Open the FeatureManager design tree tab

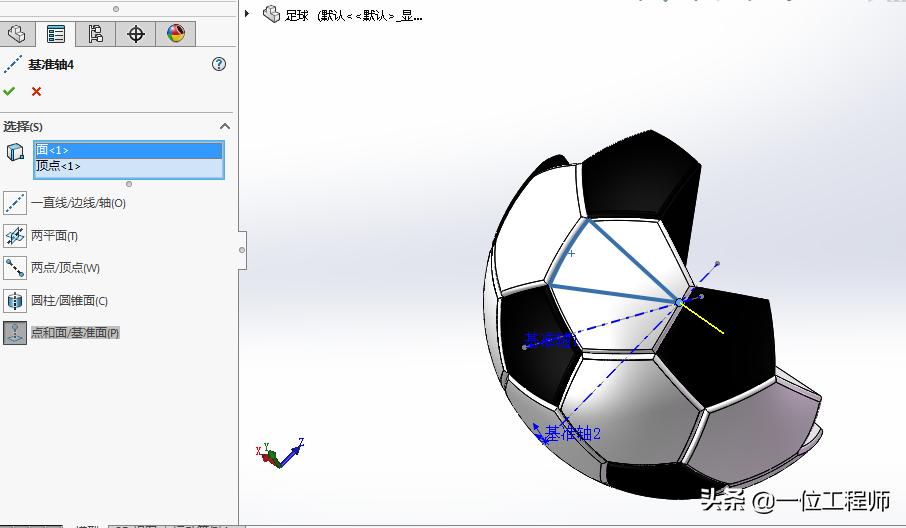17,34
